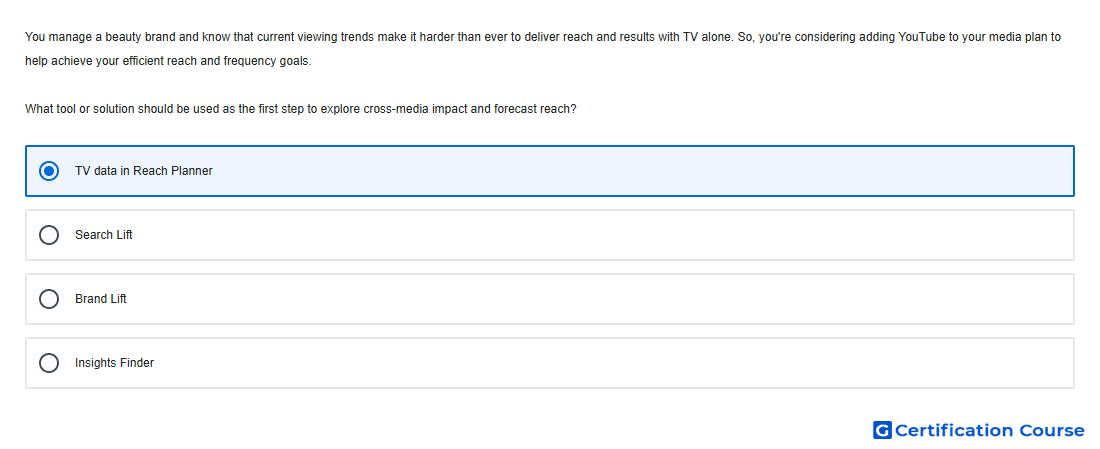Click the blue G logo icon

(x=882, y=430)
